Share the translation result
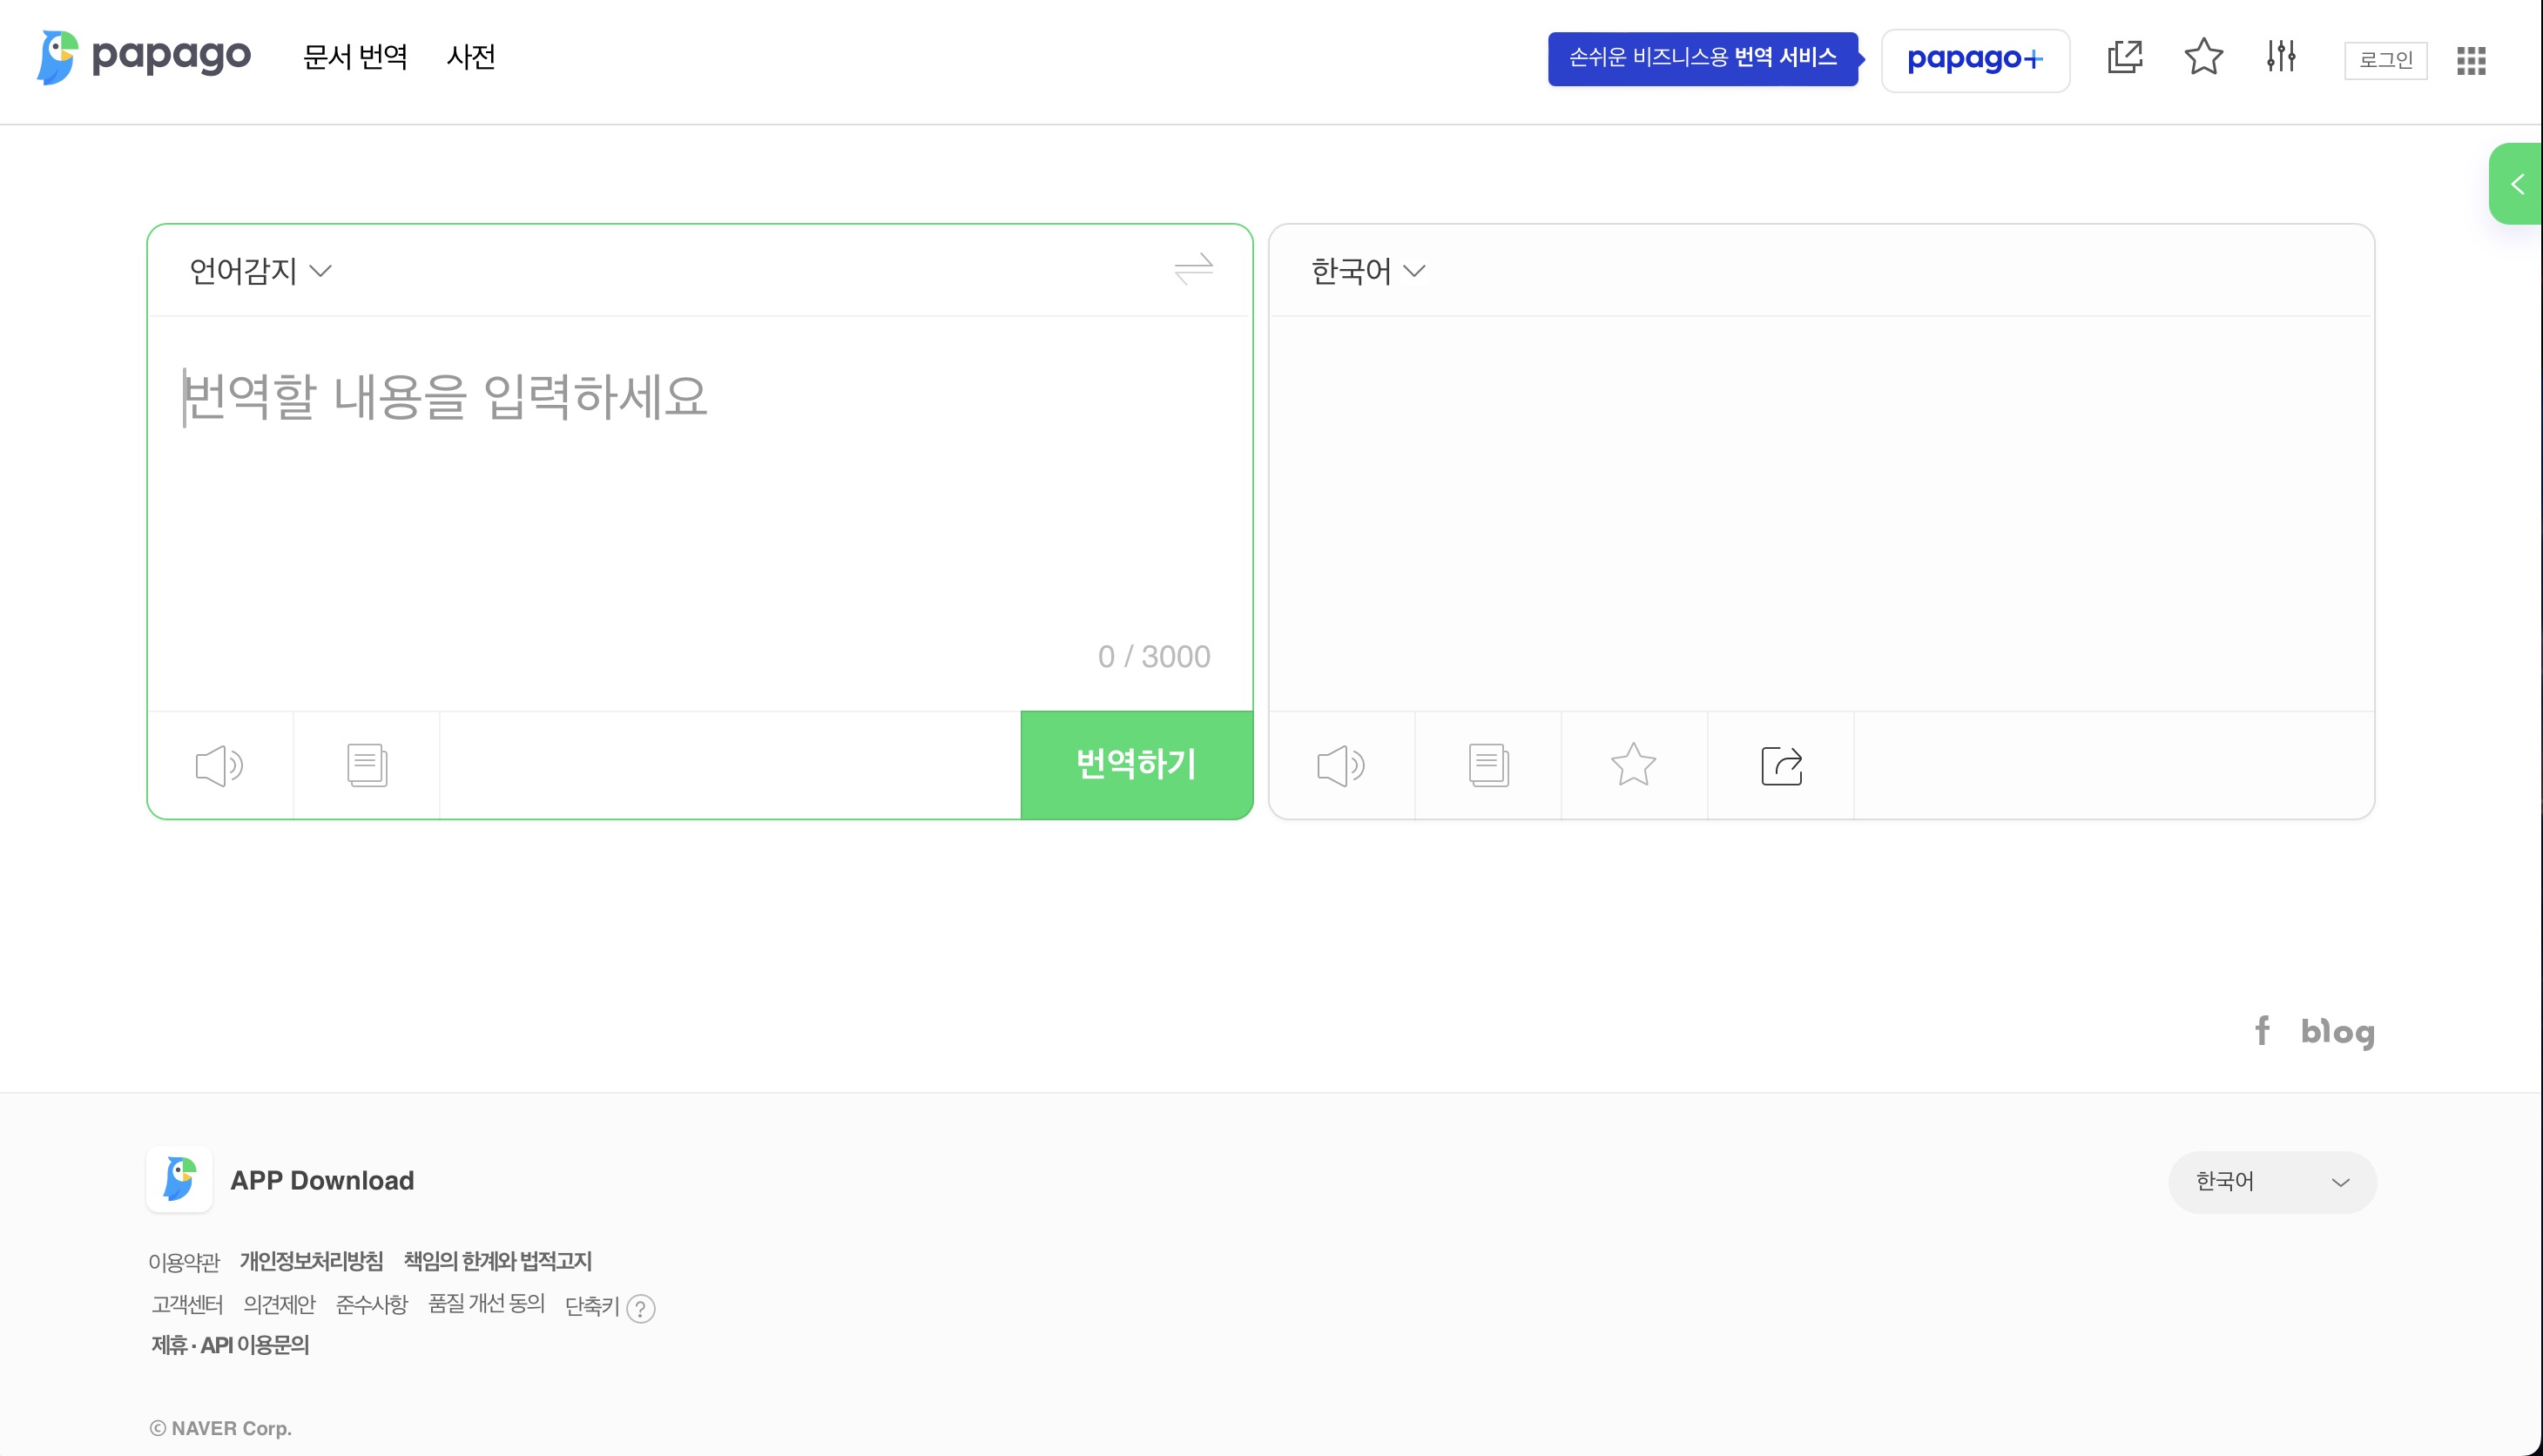Image resolution: width=2543 pixels, height=1456 pixels. [x=1780, y=764]
